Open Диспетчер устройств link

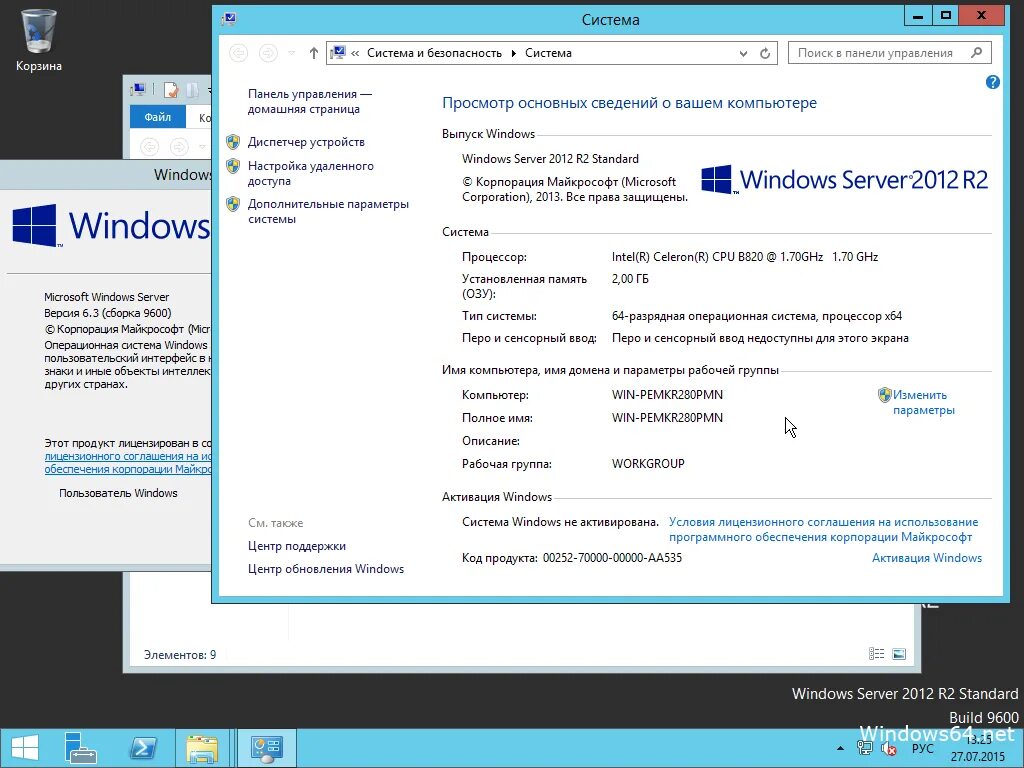(306, 142)
